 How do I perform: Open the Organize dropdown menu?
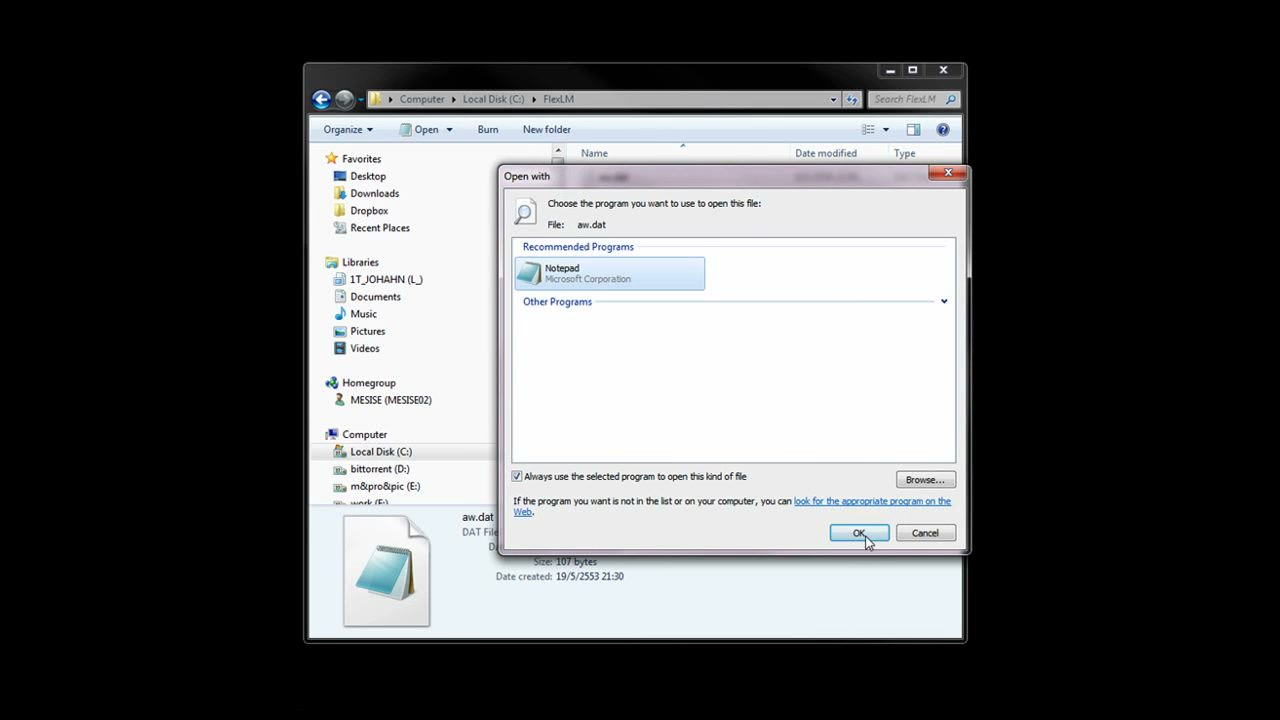pos(348,129)
